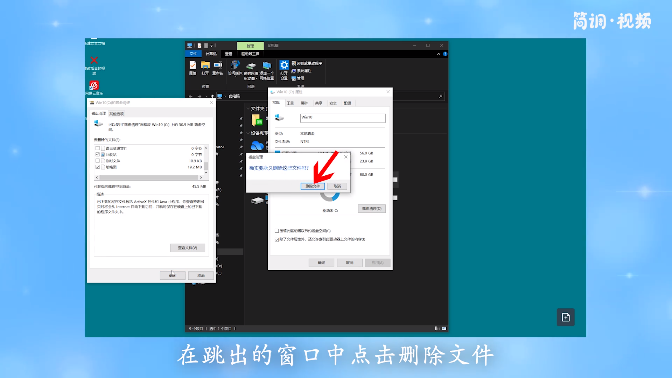Click the details view button in the Explorer status bar
Image resolution: width=672 pixels, height=378 pixels.
tap(437, 329)
